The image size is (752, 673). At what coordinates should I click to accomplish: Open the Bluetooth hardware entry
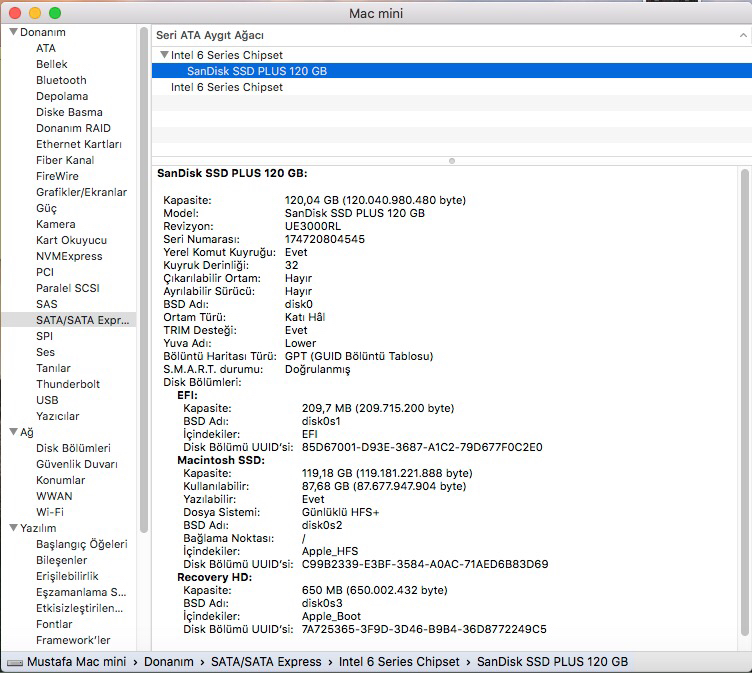[x=61, y=80]
